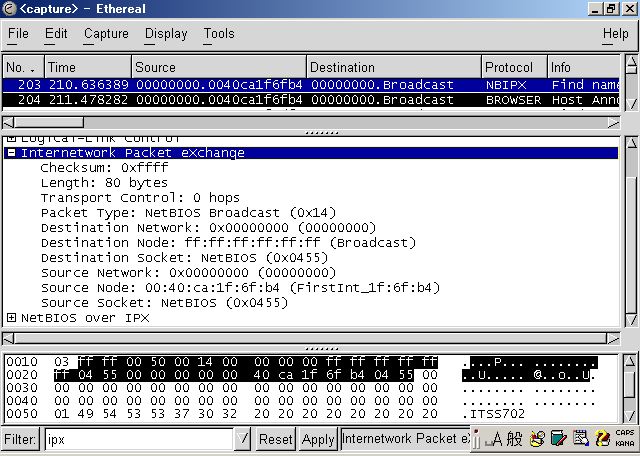The width and height of the screenshot is (640, 456).
Task: Click the hex dump row at offset 0010
Action: [302, 362]
